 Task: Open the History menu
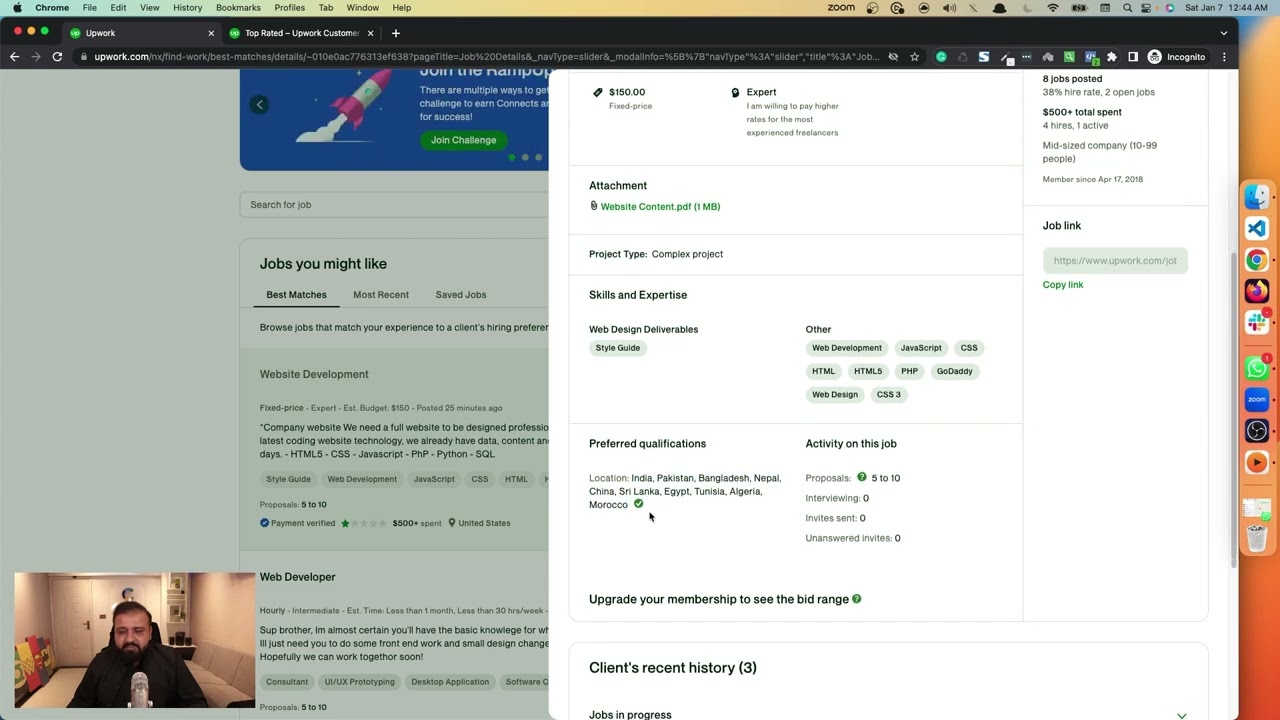pyautogui.click(x=187, y=8)
